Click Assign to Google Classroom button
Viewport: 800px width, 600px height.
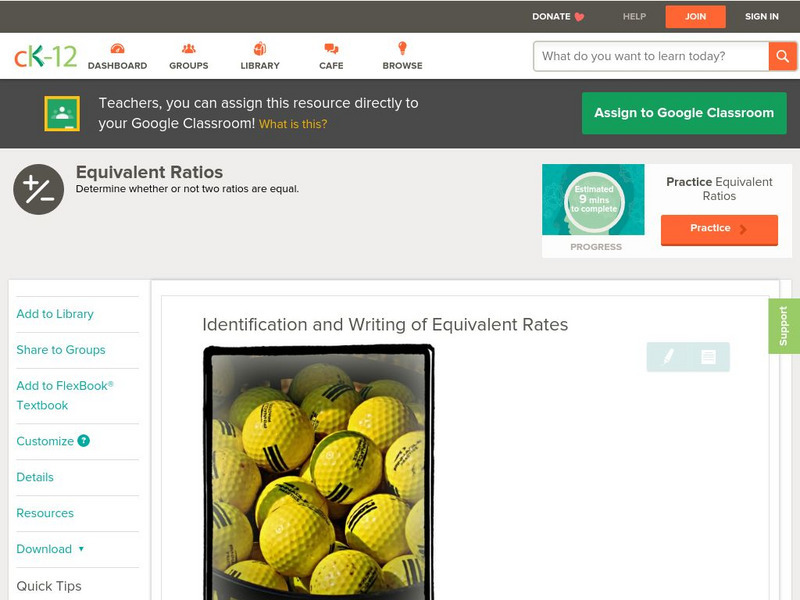684,113
